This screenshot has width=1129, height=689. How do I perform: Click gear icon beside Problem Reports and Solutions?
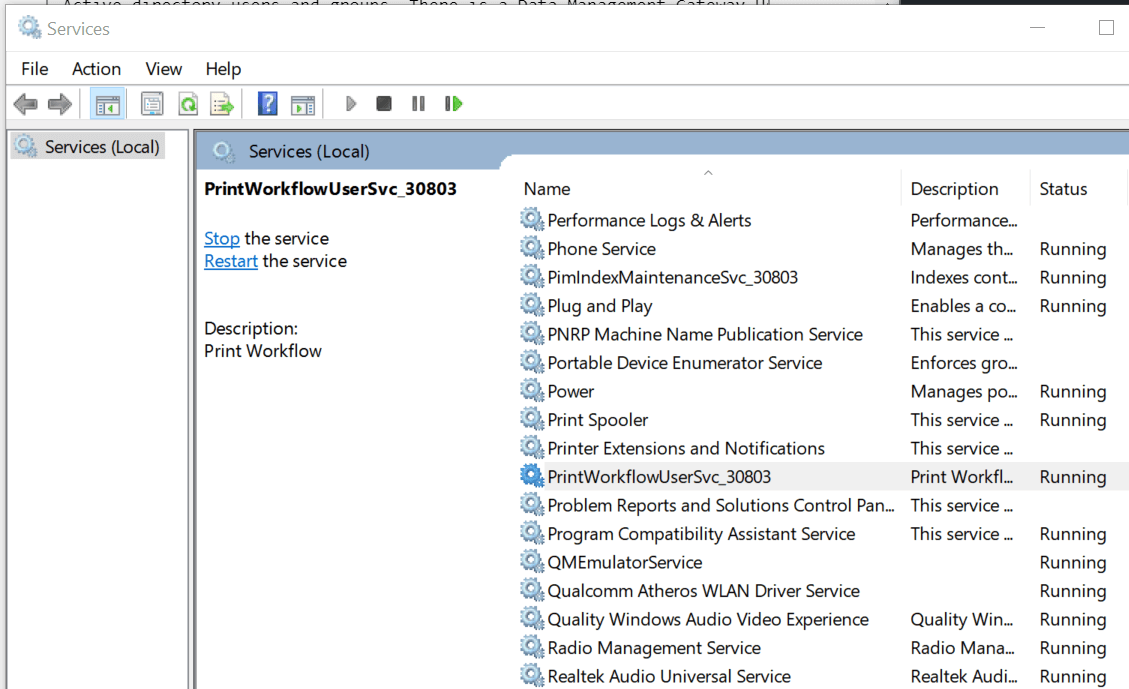pos(532,504)
